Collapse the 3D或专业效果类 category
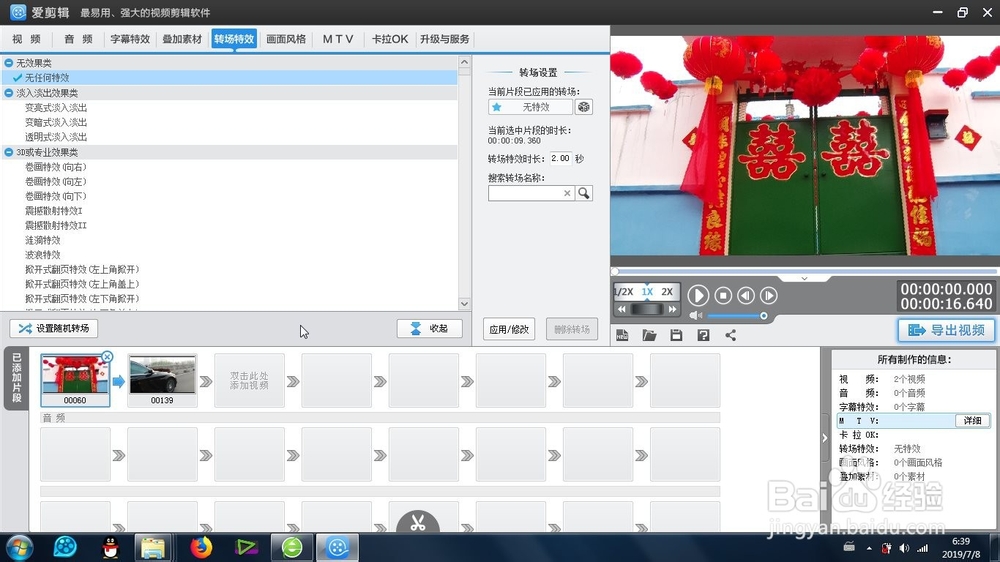This screenshot has height=562, width=1000. [x=9, y=152]
